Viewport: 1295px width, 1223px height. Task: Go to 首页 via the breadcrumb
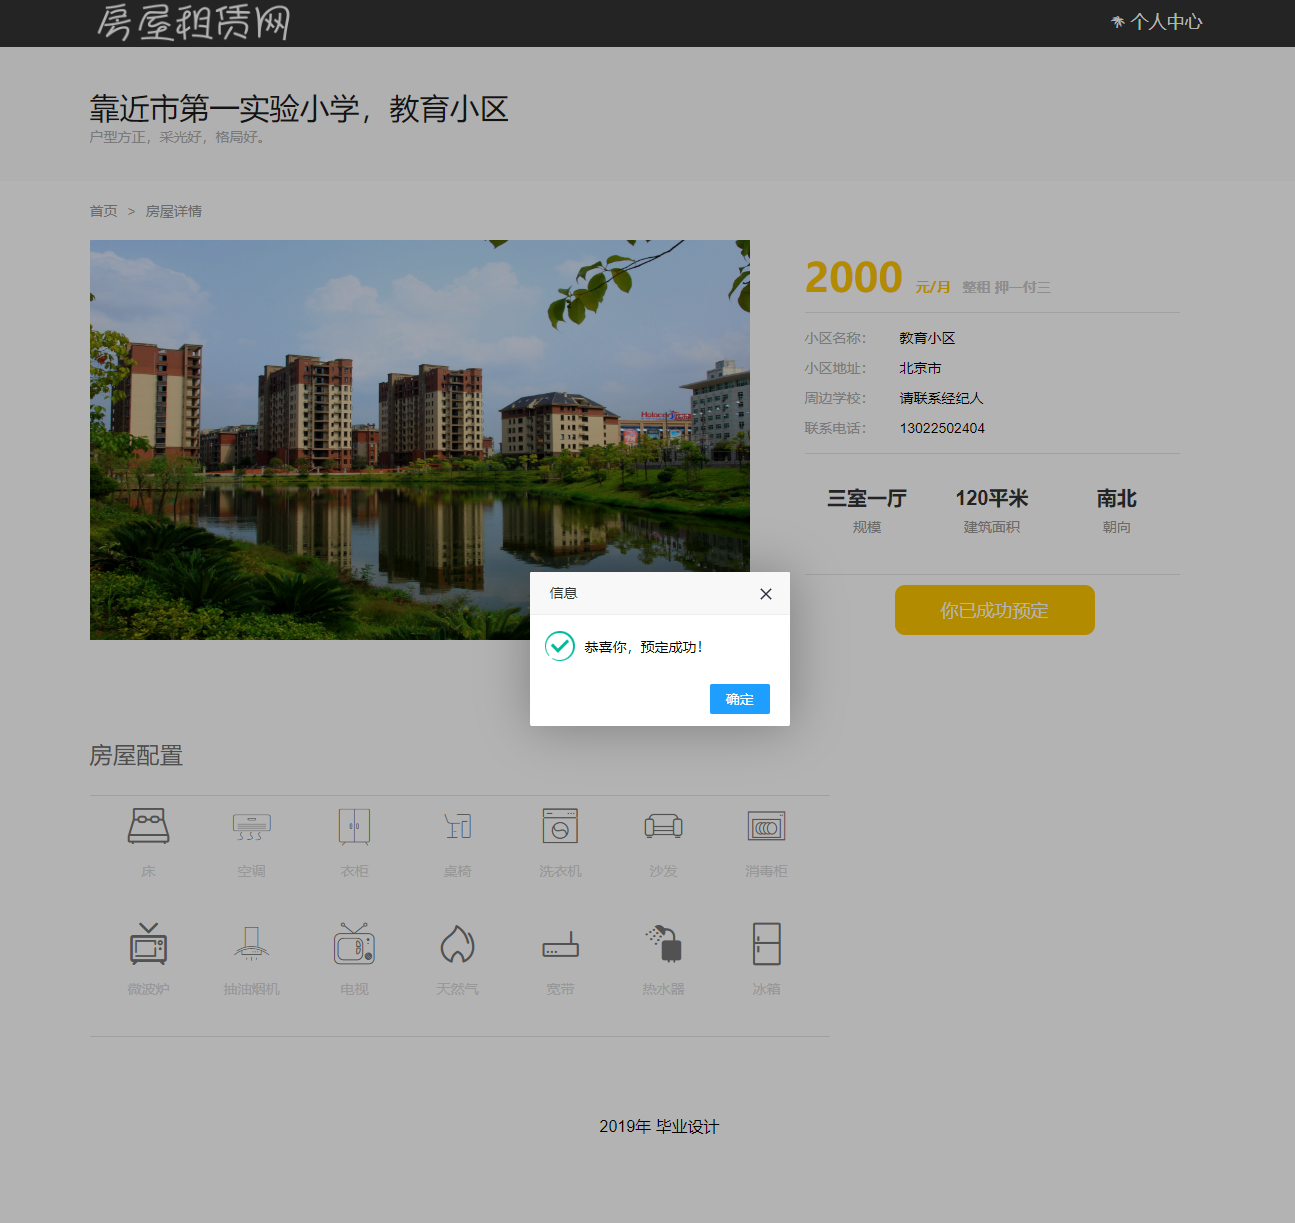[103, 211]
